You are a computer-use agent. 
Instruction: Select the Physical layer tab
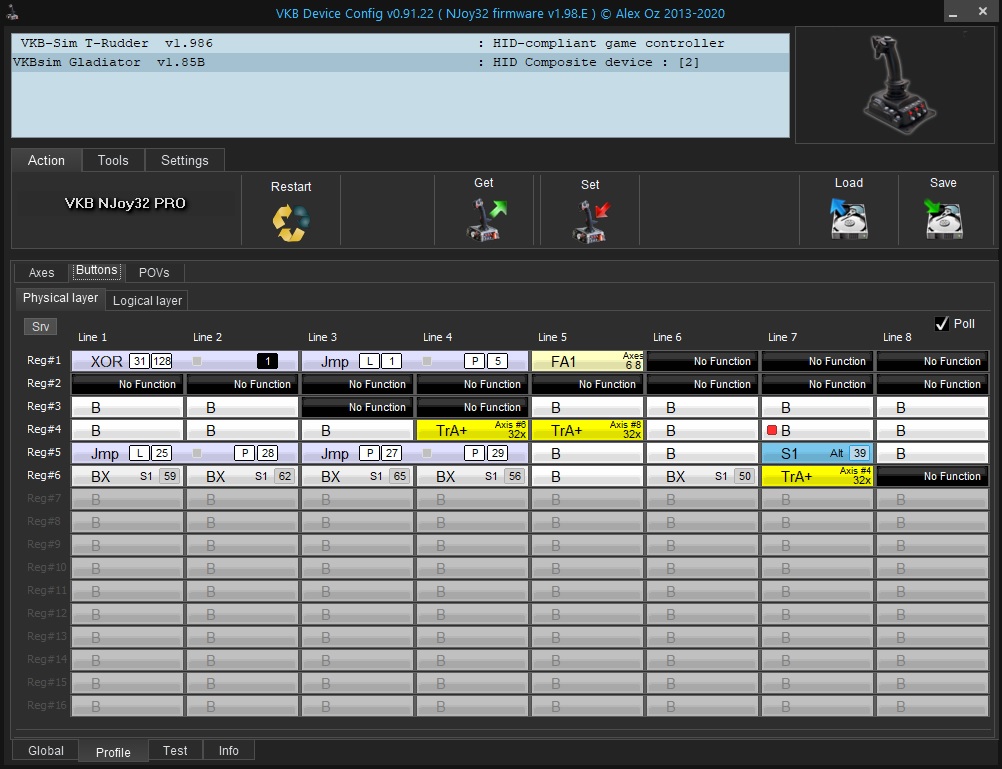60,298
